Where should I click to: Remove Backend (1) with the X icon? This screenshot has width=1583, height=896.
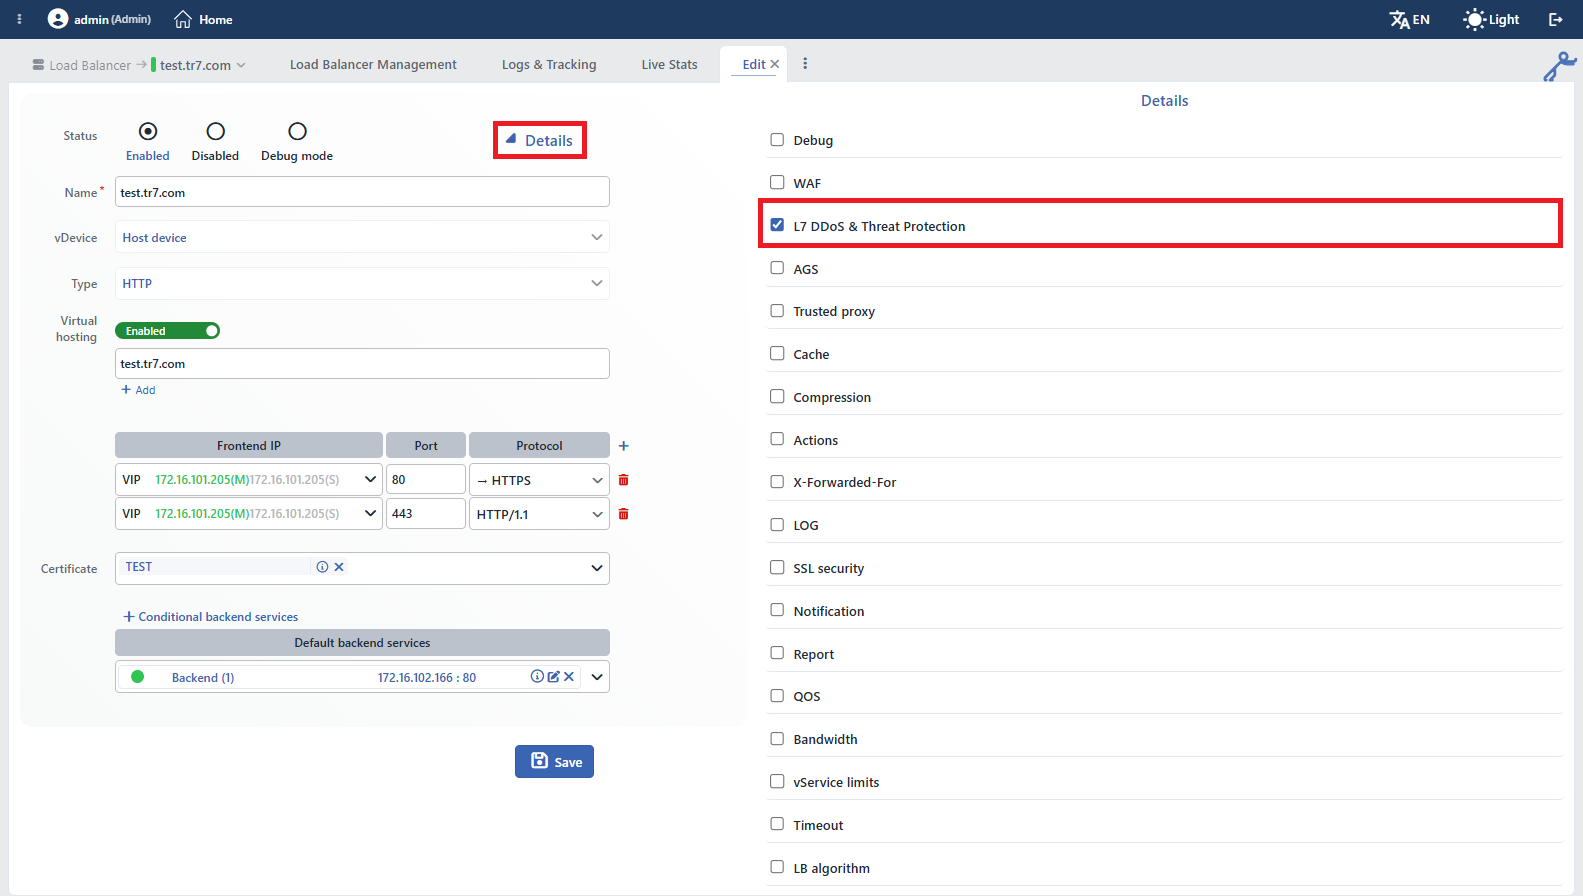(569, 677)
